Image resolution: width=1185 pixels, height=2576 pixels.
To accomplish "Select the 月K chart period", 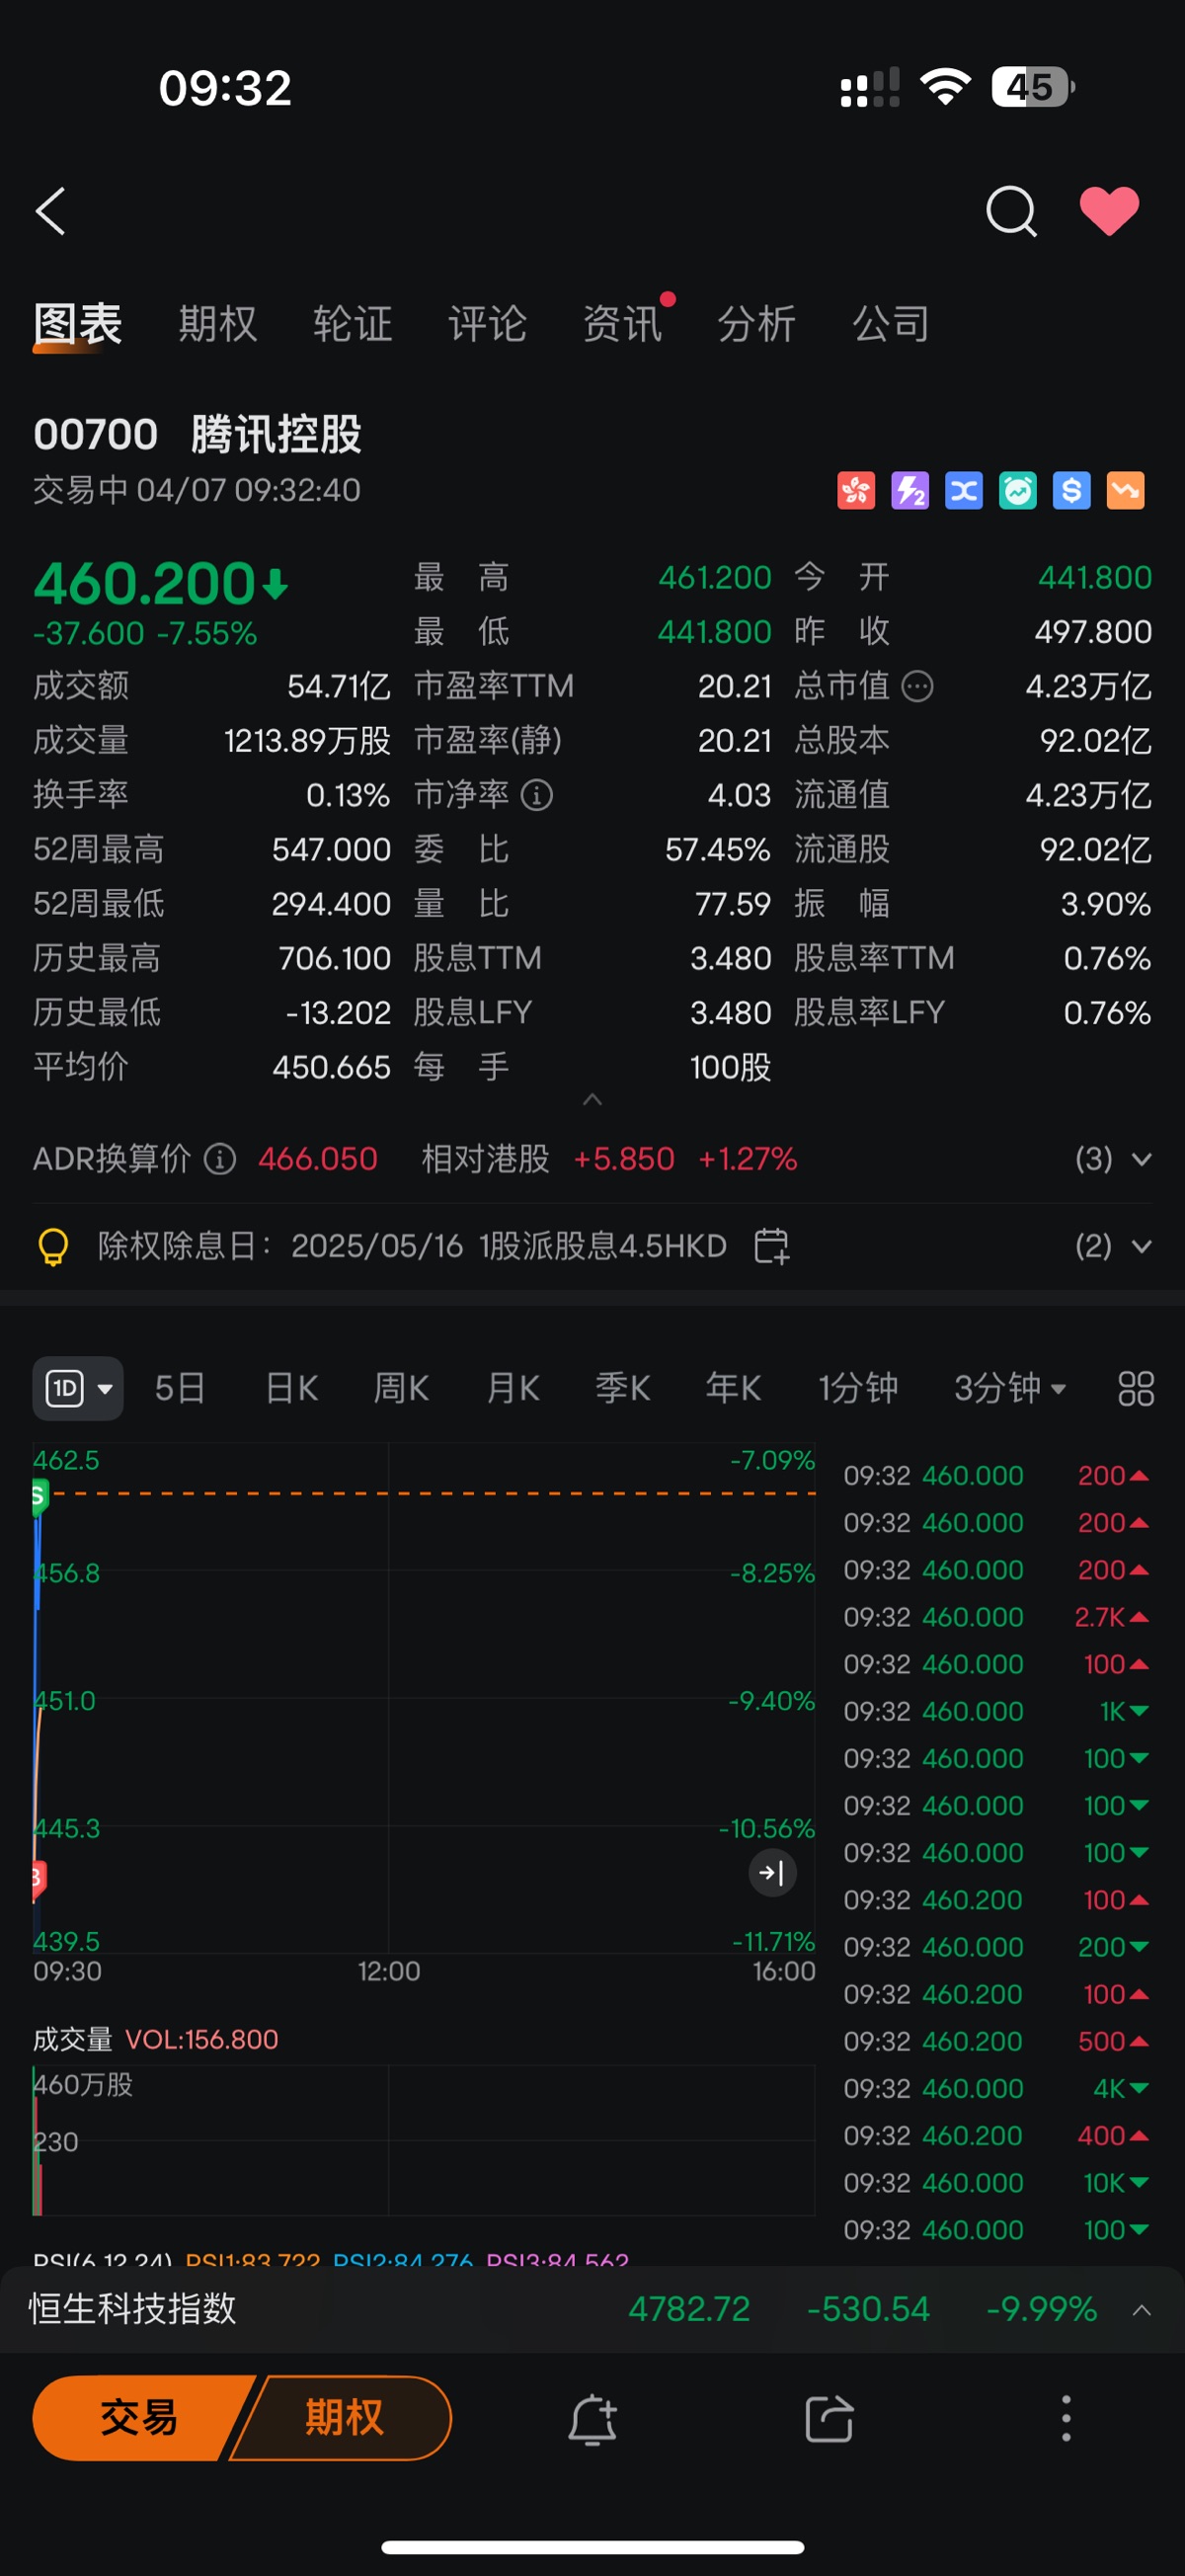I will coord(513,1389).
